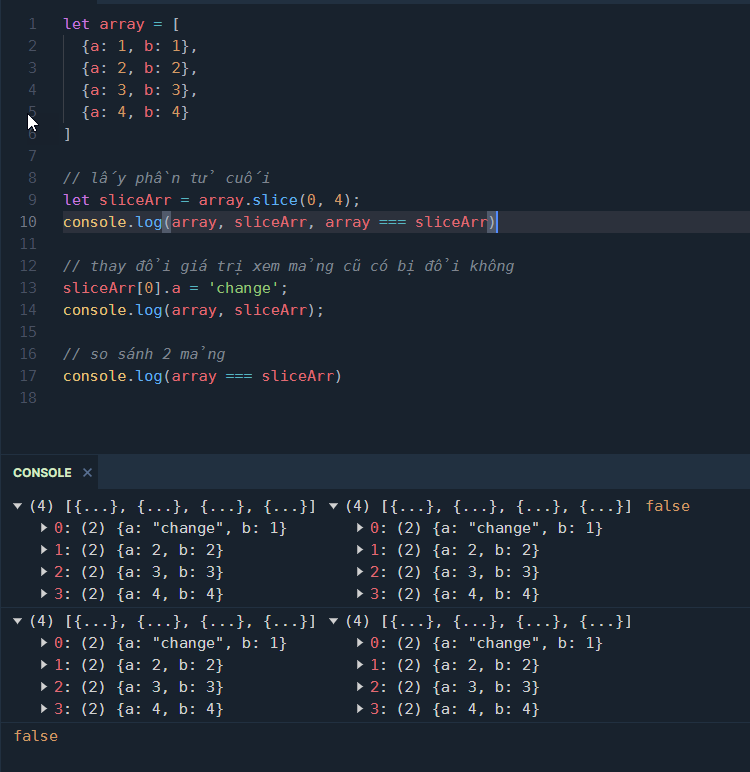Image resolution: width=750 pixels, height=772 pixels.
Task: Click the final standalone false output line
Action: point(36,736)
